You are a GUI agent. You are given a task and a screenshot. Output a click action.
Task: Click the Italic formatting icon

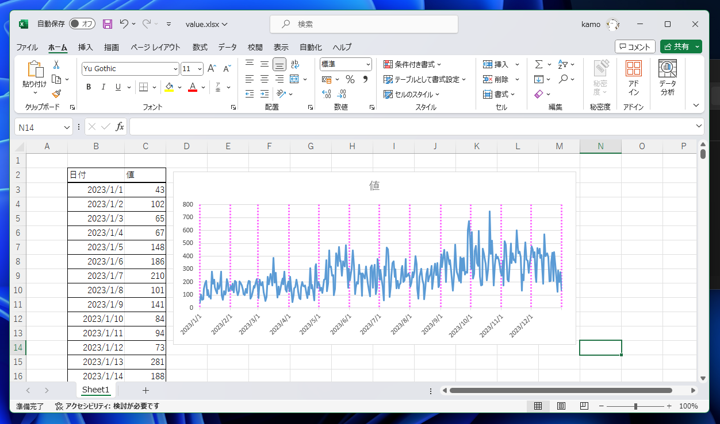(x=102, y=88)
